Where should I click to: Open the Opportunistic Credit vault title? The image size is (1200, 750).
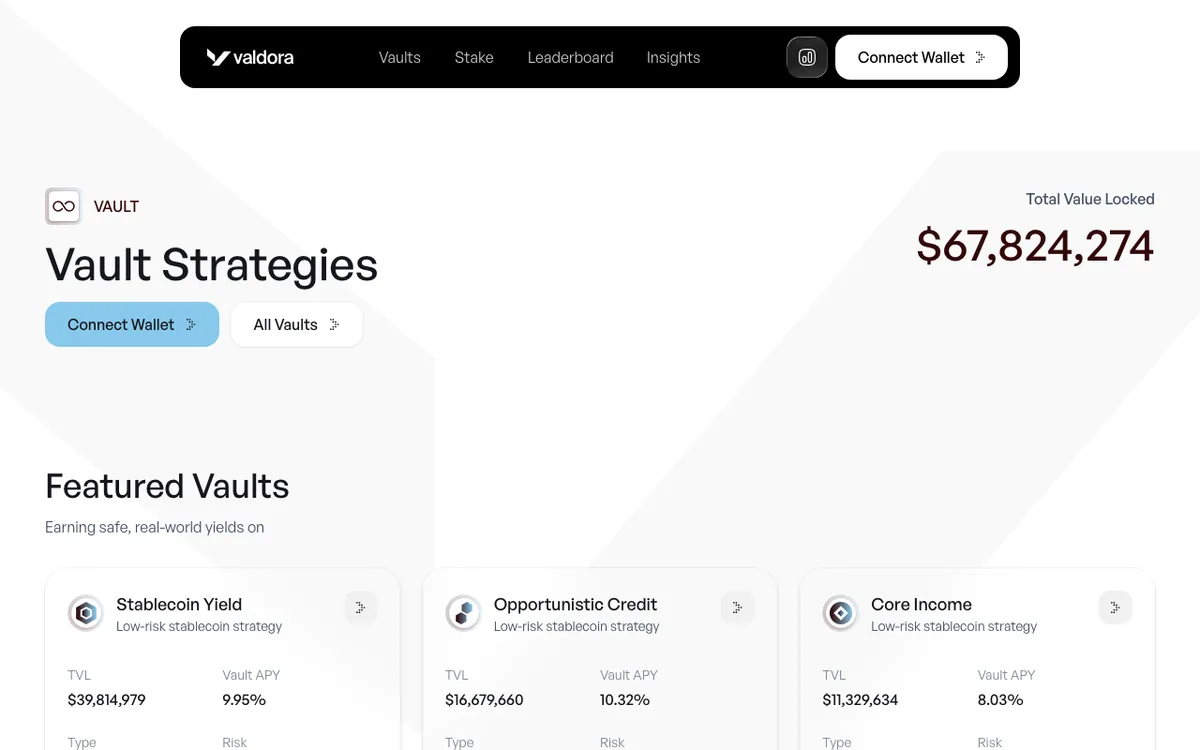(575, 604)
